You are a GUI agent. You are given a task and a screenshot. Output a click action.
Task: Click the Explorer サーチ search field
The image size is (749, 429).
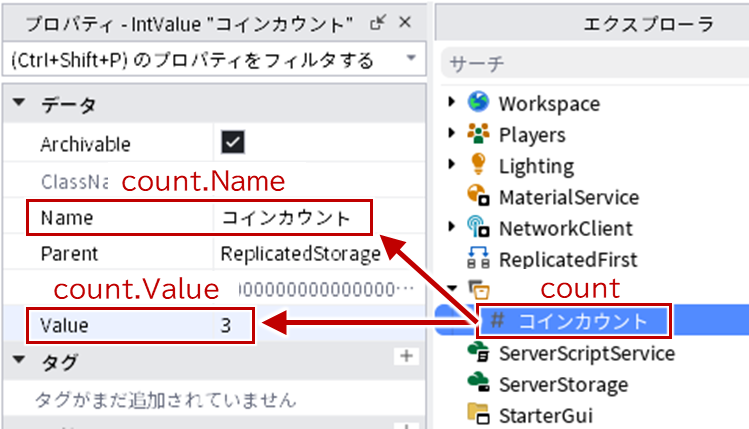click(595, 63)
